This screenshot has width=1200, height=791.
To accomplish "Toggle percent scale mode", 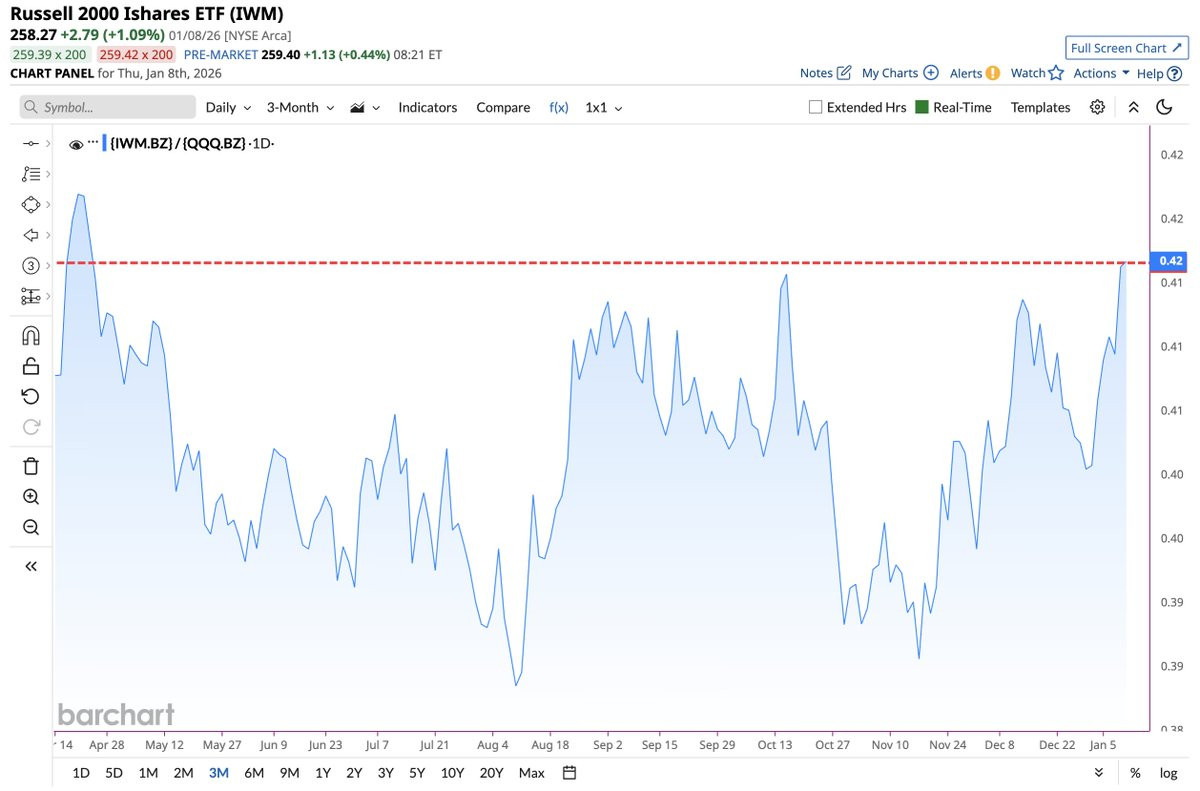I will (x=1135, y=773).
